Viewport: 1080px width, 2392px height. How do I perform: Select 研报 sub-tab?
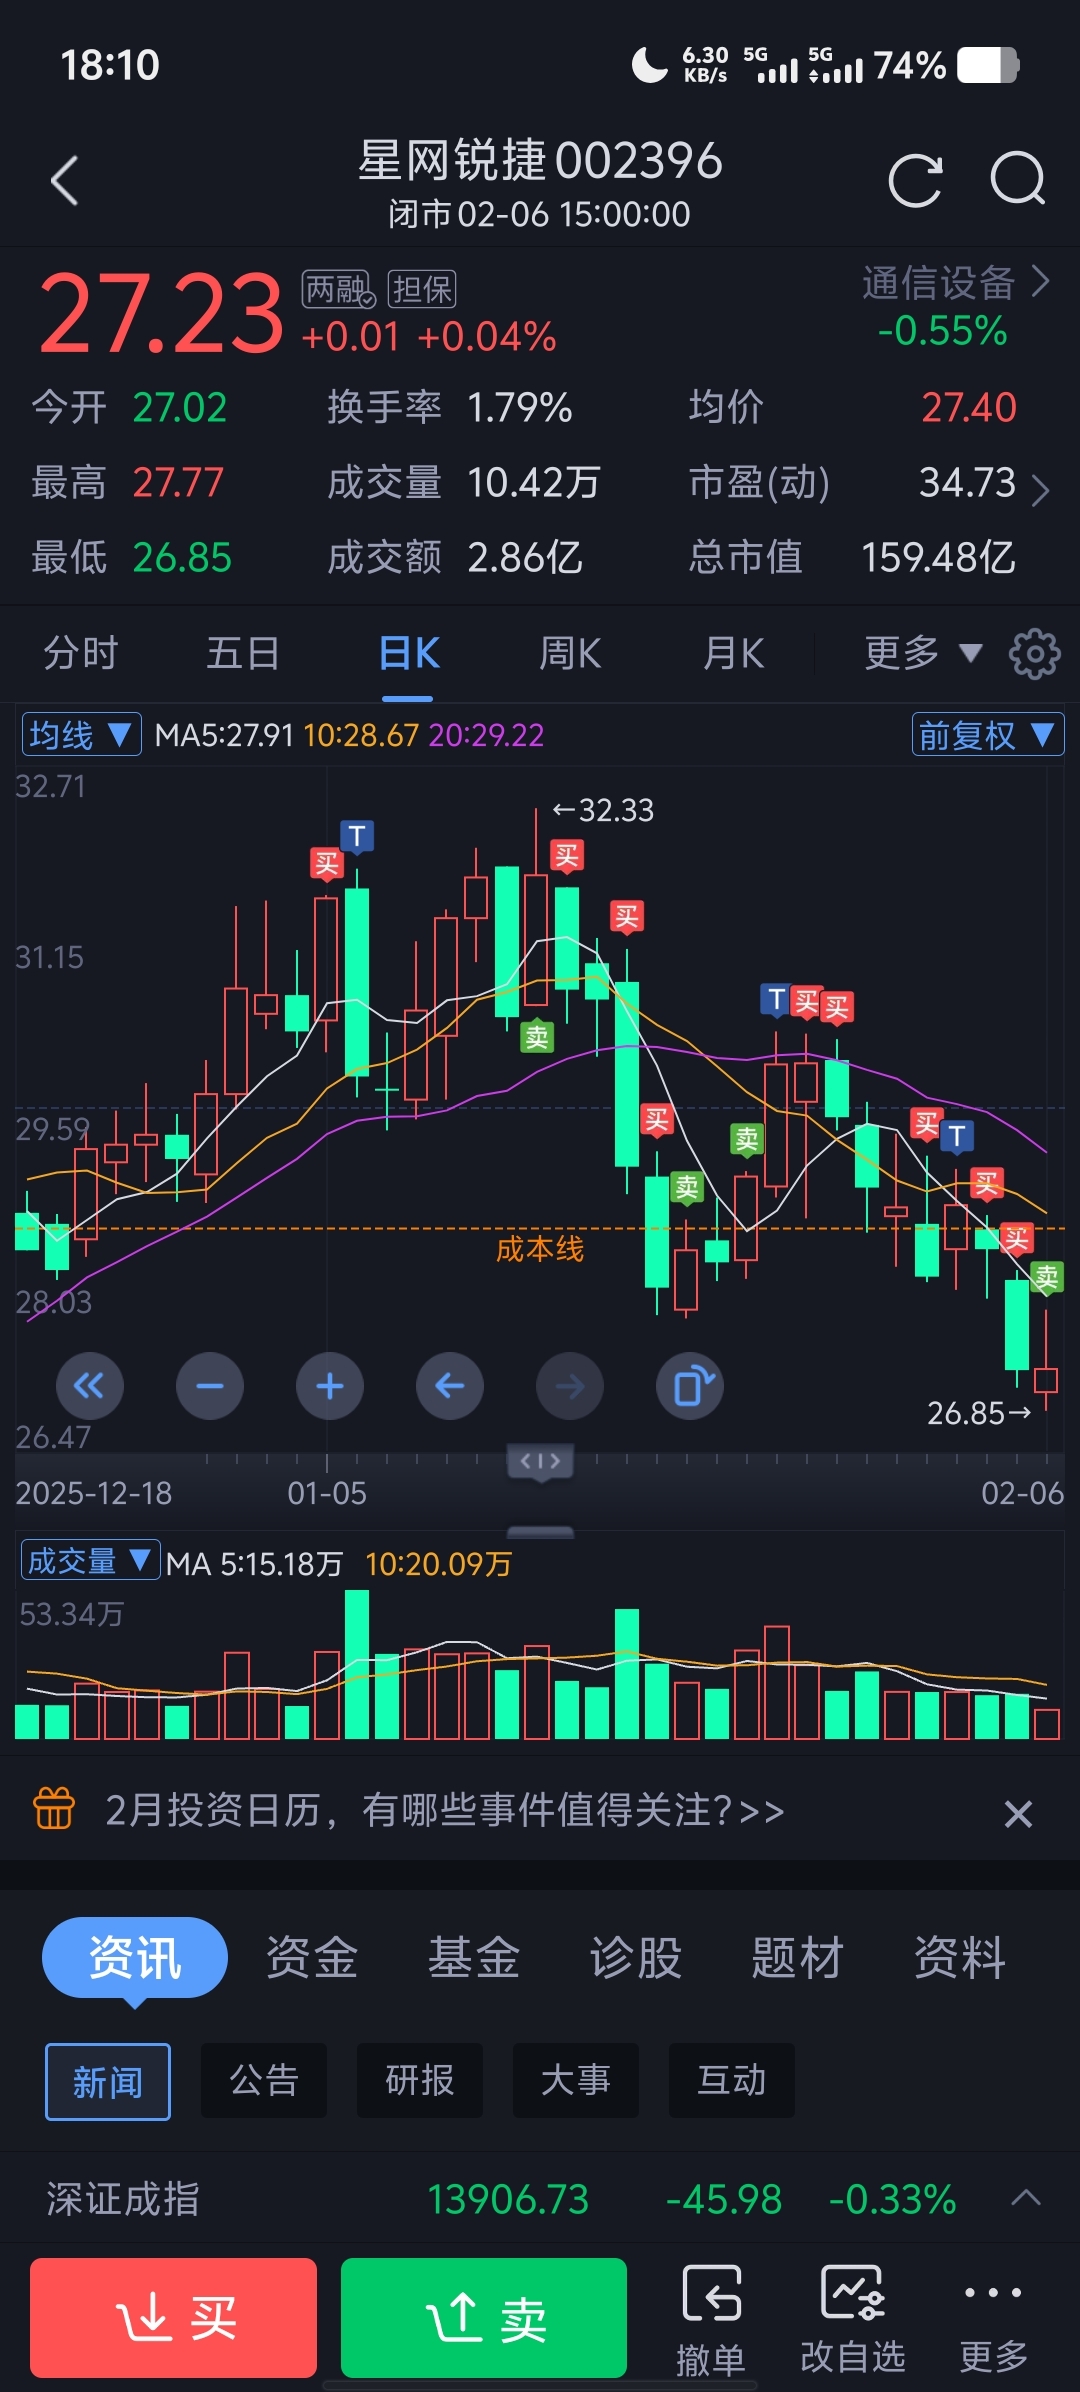pos(420,2080)
